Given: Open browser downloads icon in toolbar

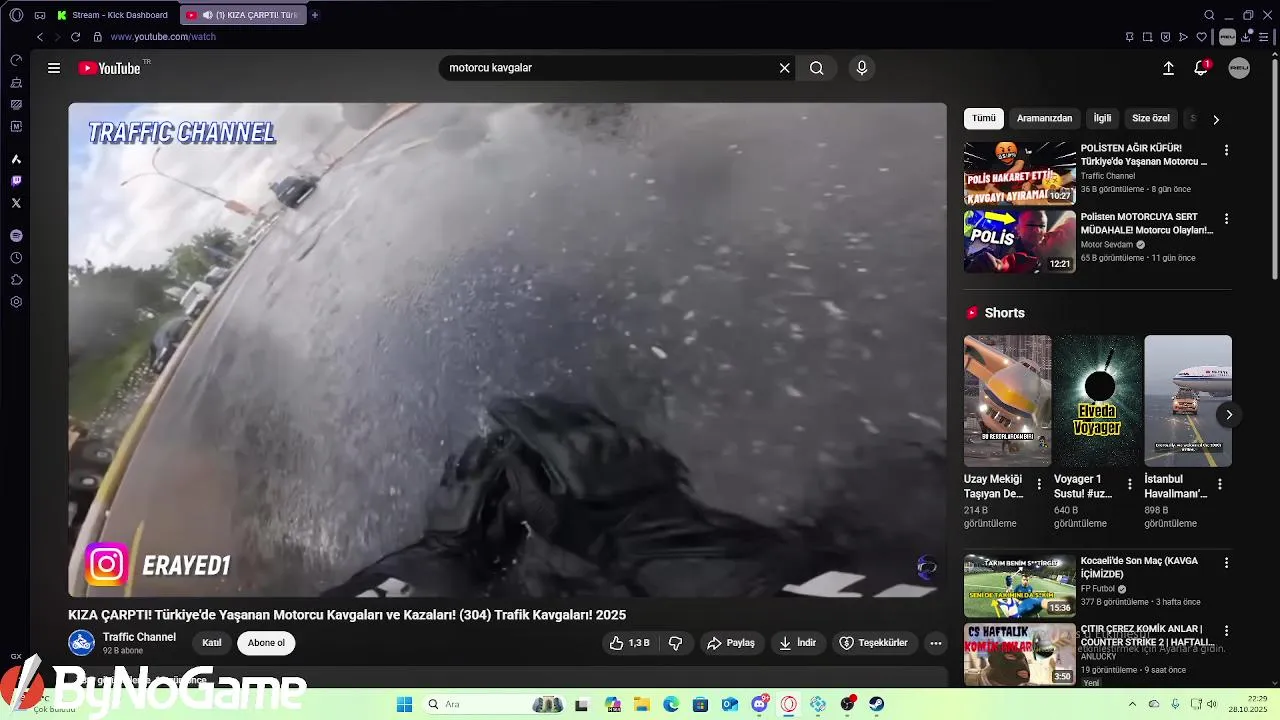Looking at the screenshot, I should point(1247,37).
